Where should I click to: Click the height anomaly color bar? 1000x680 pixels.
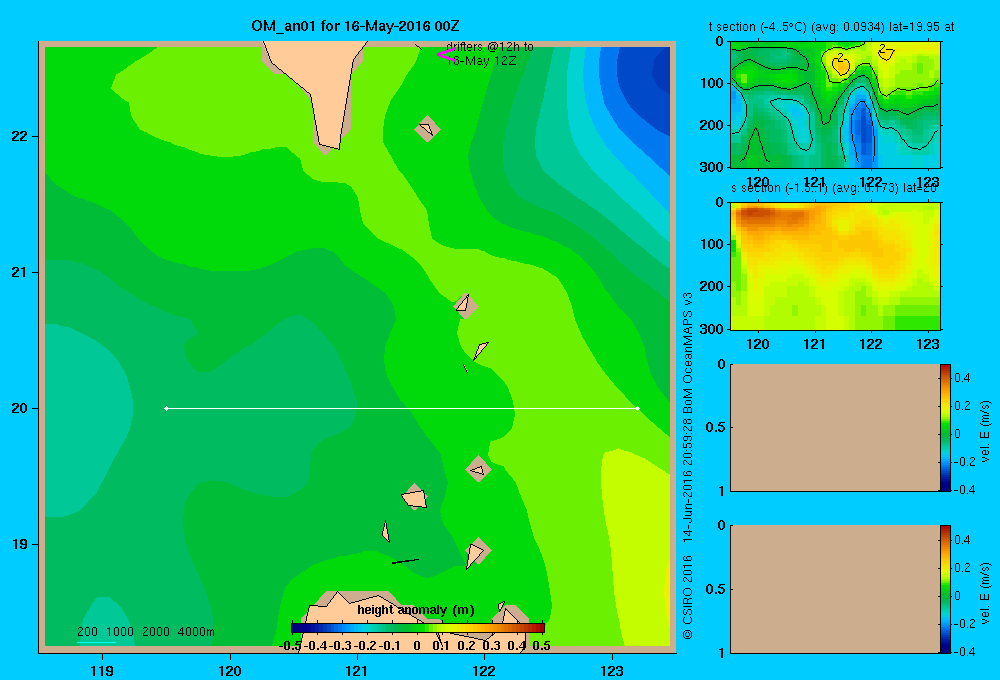tap(418, 628)
